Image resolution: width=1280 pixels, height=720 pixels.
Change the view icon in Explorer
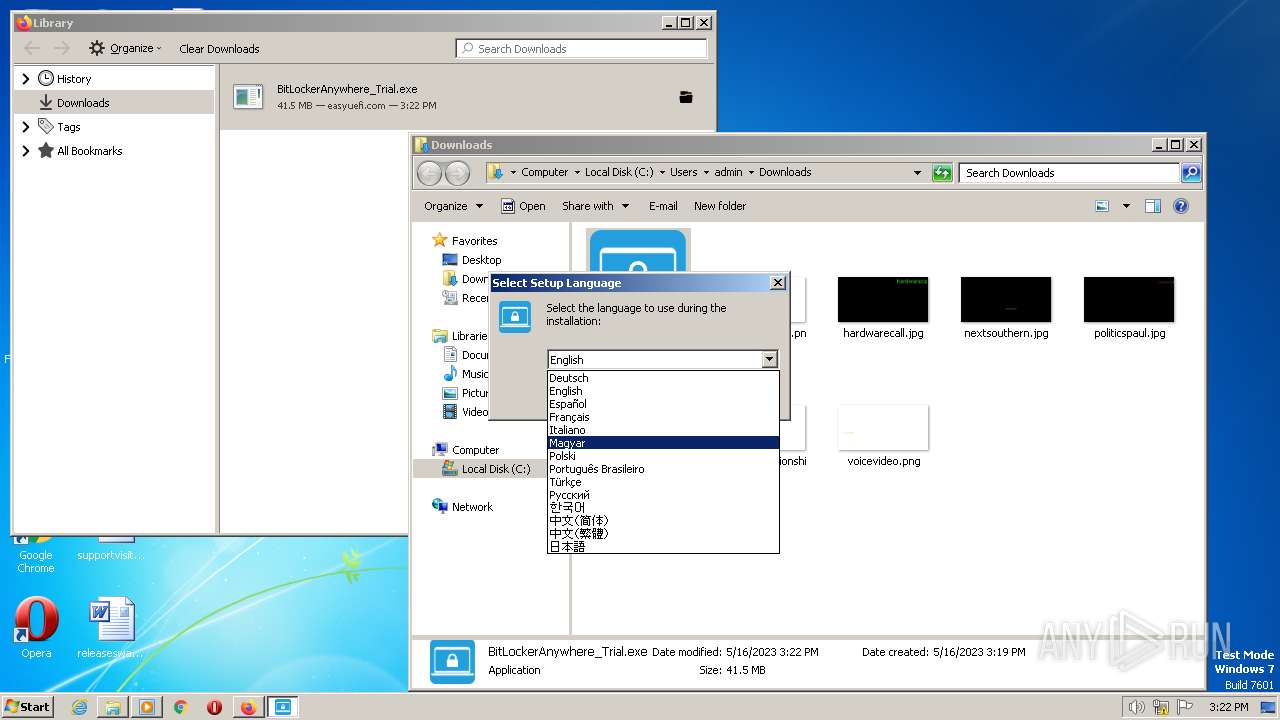tap(1102, 206)
